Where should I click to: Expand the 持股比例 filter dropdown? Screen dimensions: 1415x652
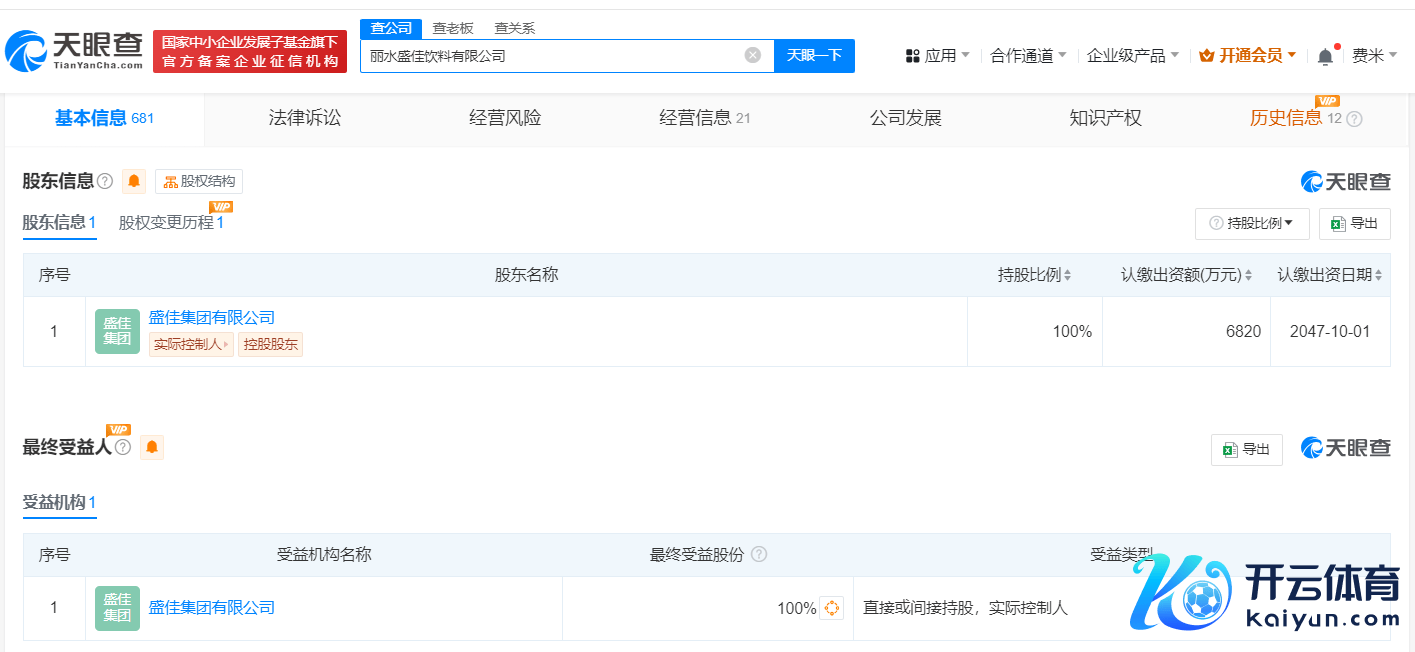pyautogui.click(x=1252, y=223)
